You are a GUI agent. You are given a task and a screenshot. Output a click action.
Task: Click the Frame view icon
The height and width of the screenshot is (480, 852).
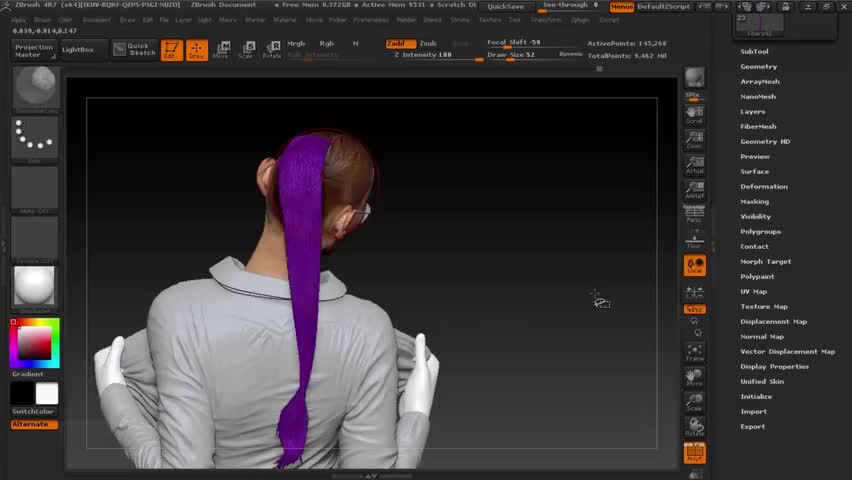(694, 352)
